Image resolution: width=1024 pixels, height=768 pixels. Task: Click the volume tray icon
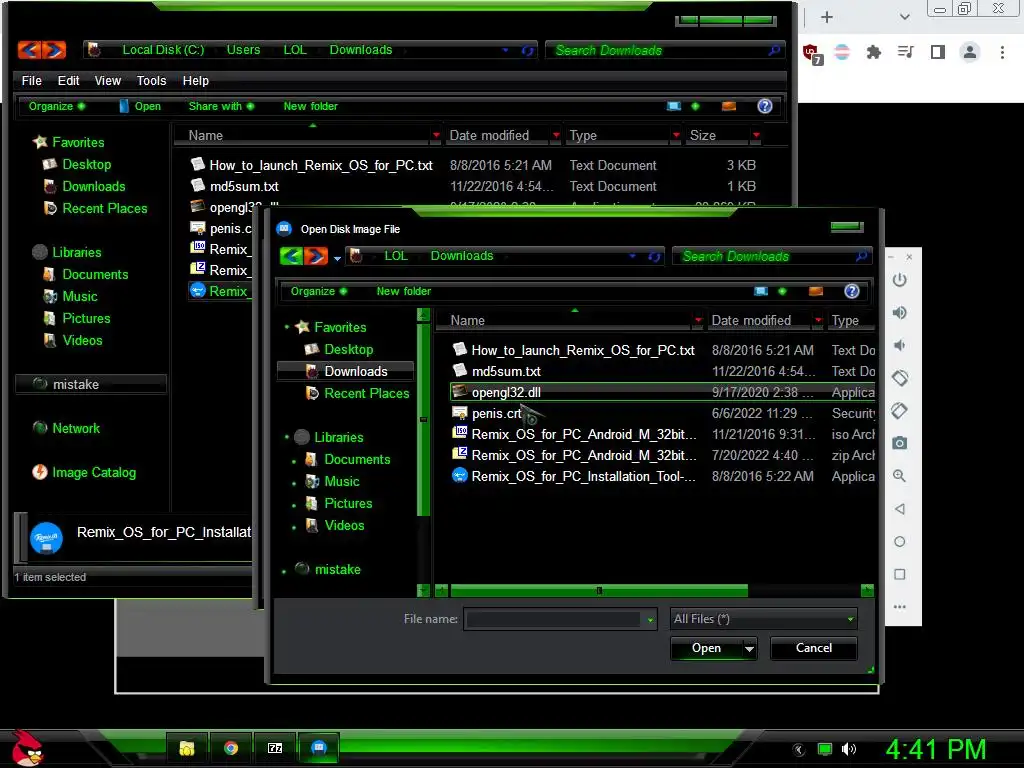[848, 749]
